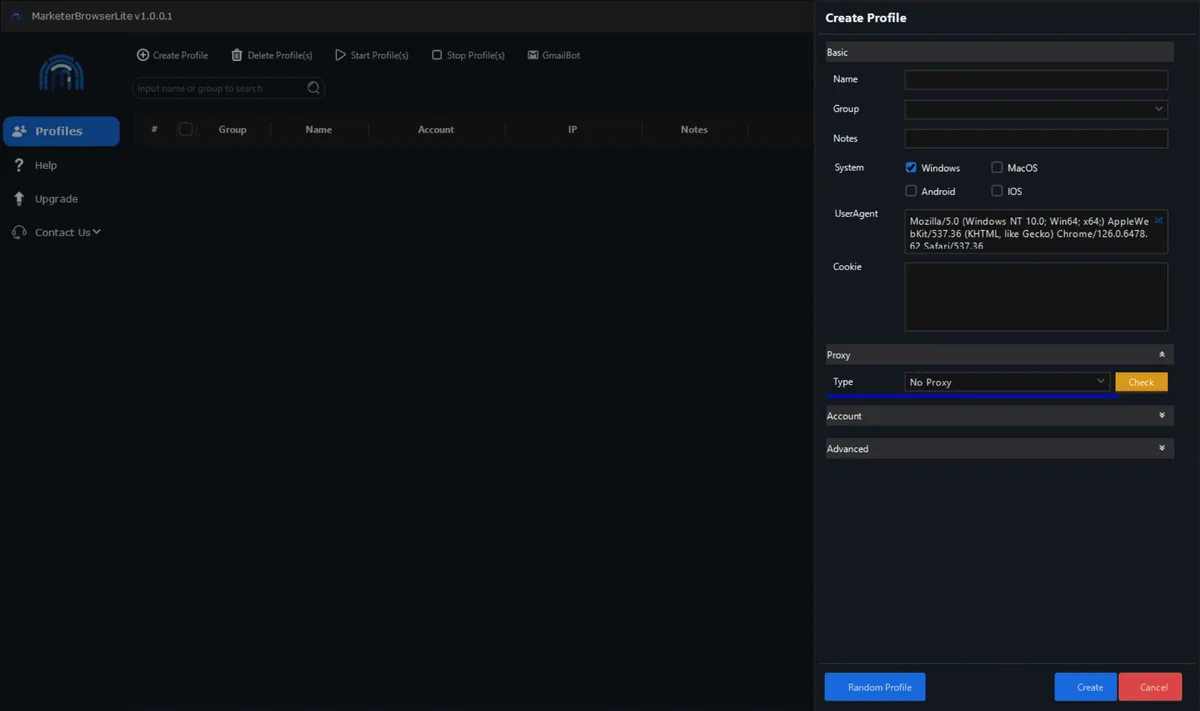Screen dimensions: 1200x711
Task: Enable the MacOS system checkbox
Action: coord(997,168)
